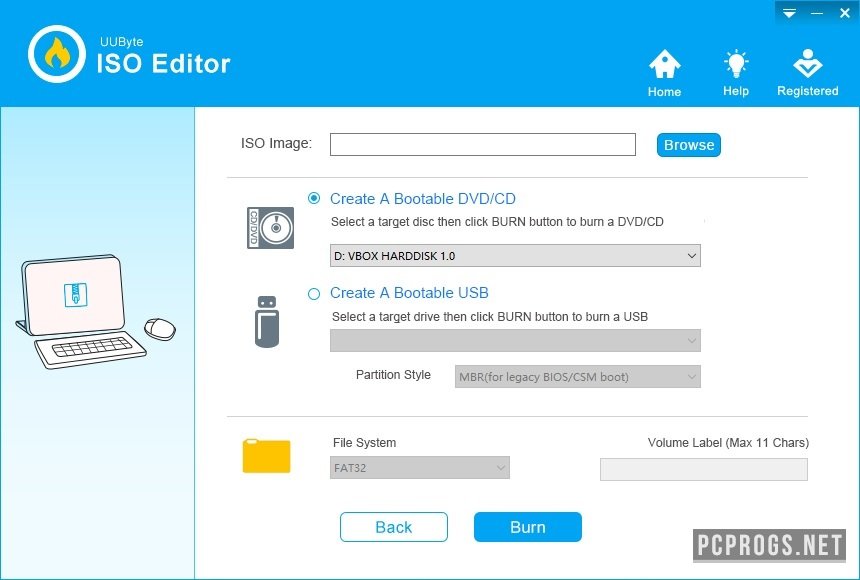
Task: Click the Back button
Action: point(393,527)
